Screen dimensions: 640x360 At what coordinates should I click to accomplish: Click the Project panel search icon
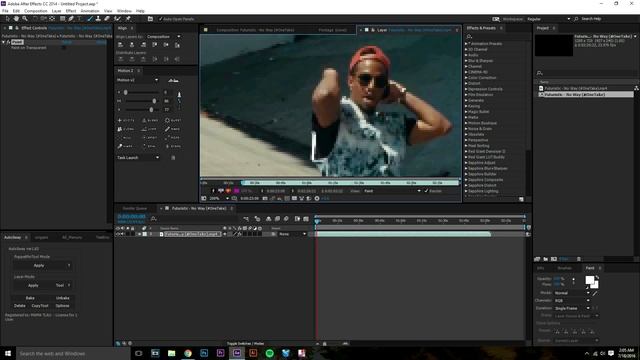(540, 73)
